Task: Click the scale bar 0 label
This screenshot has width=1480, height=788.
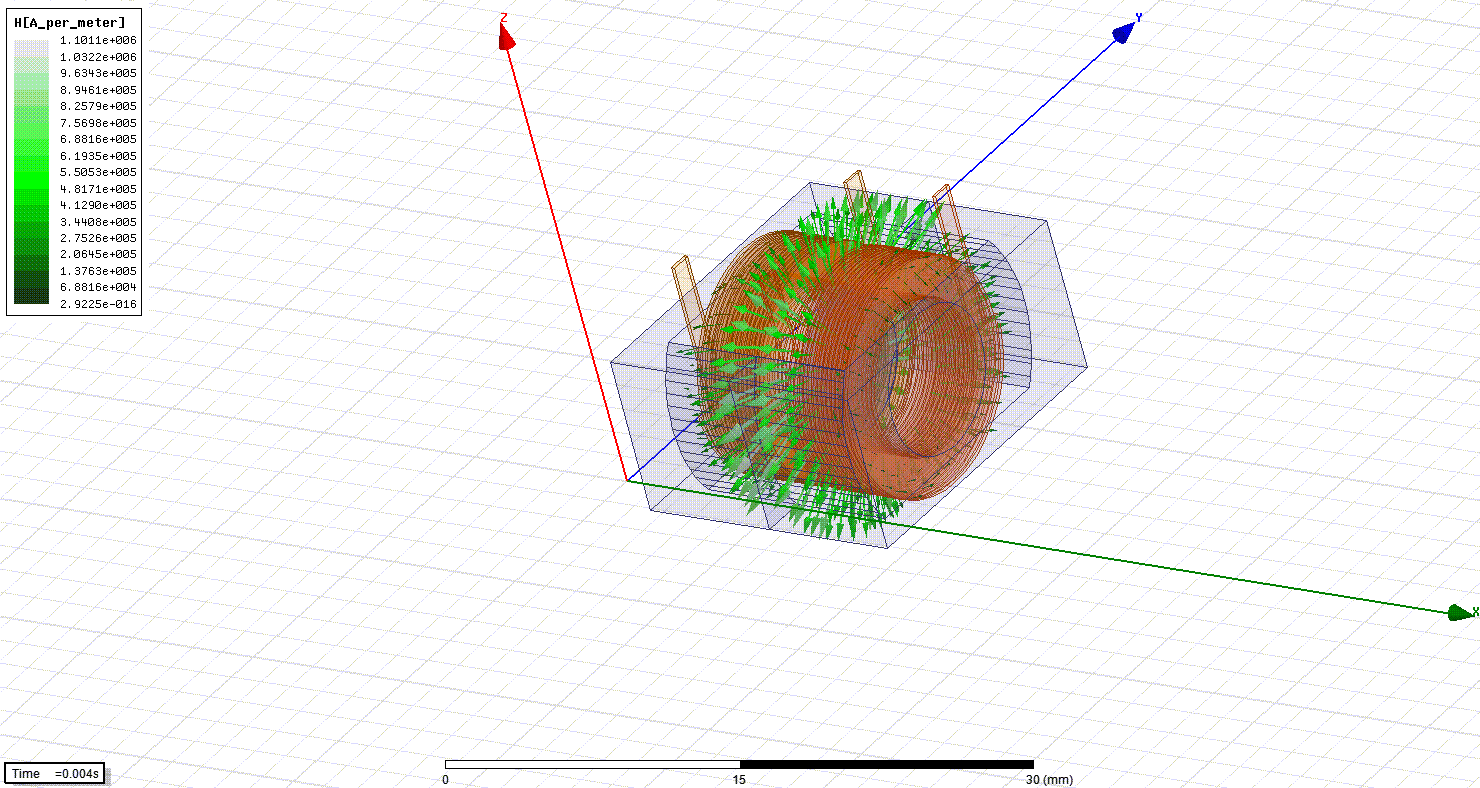Action: 445,780
